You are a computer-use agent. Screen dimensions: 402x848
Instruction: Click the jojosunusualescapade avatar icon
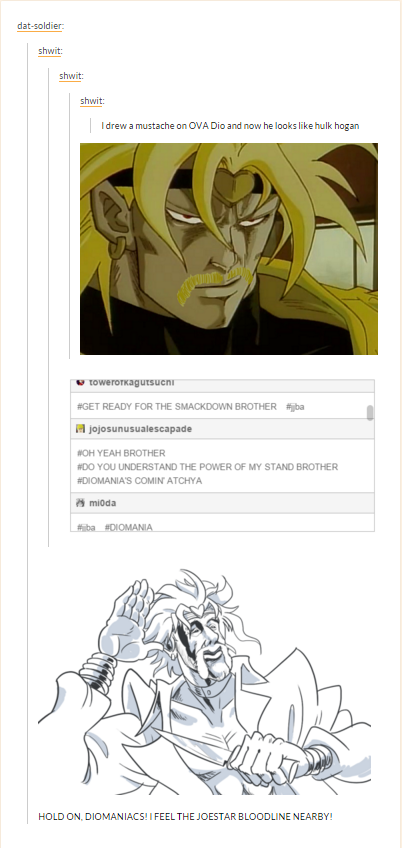click(80, 429)
